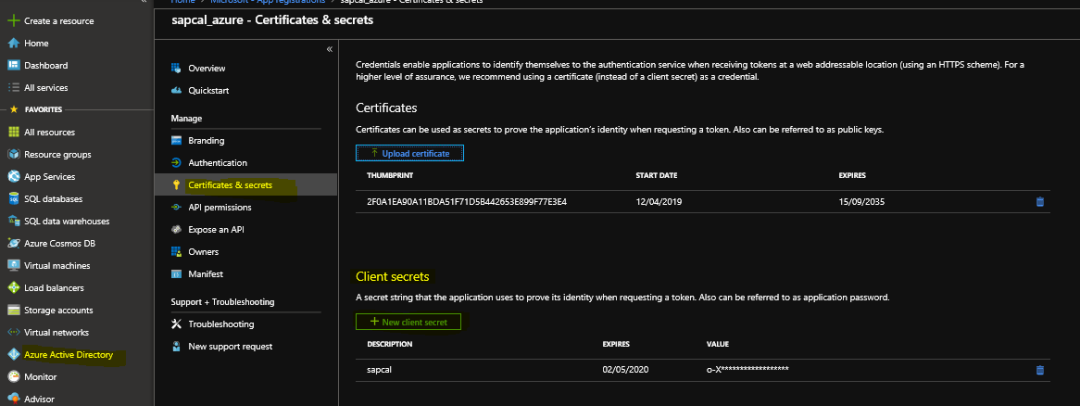Click the VALUE column header
This screenshot has height=406, width=1080.
[x=718, y=344]
